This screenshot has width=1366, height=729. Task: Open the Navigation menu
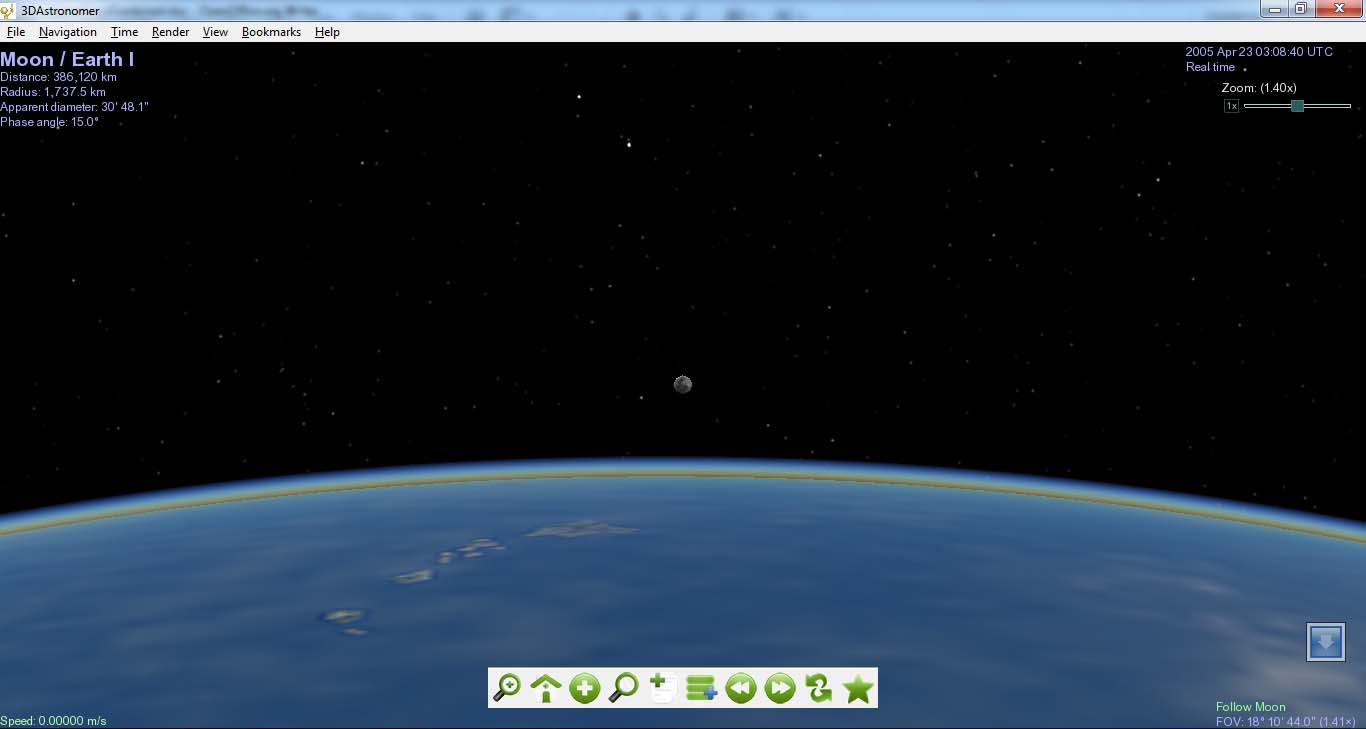point(68,32)
